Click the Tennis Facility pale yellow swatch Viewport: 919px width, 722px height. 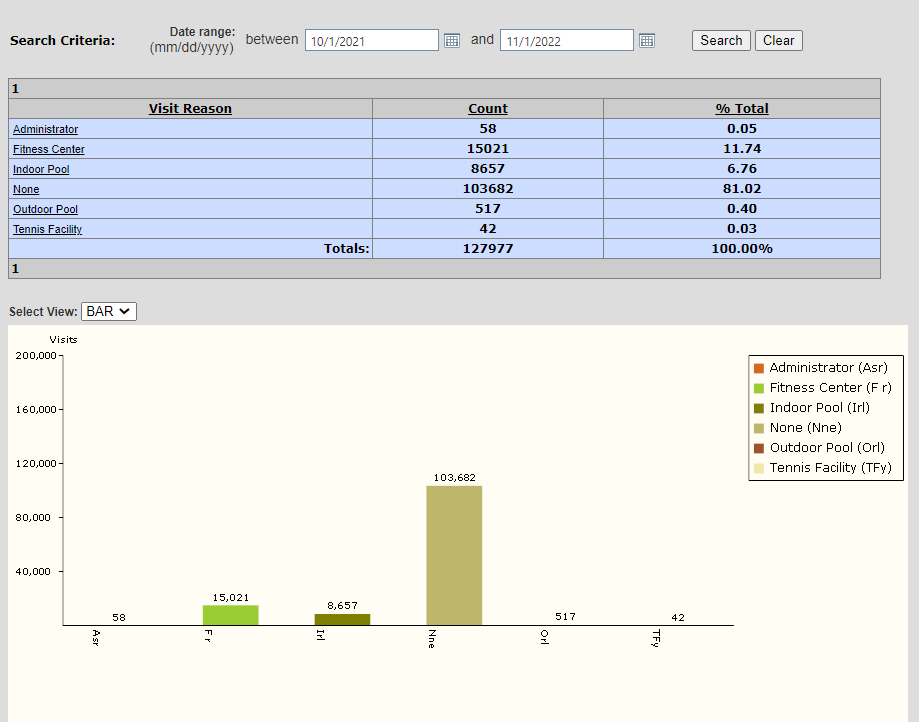758,468
